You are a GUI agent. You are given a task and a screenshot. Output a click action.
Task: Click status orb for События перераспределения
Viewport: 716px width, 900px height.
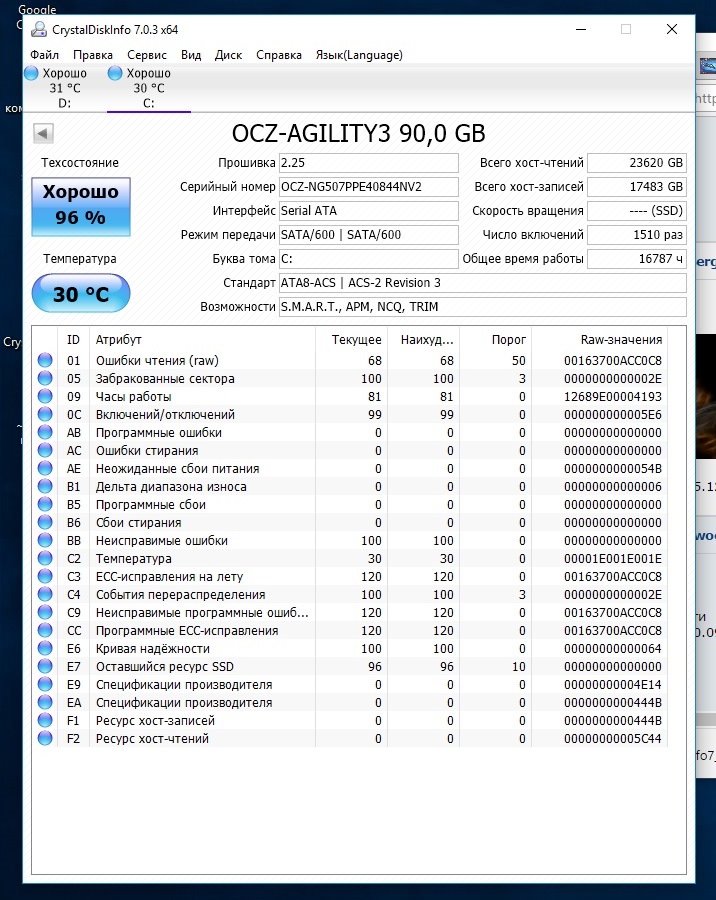point(45,594)
